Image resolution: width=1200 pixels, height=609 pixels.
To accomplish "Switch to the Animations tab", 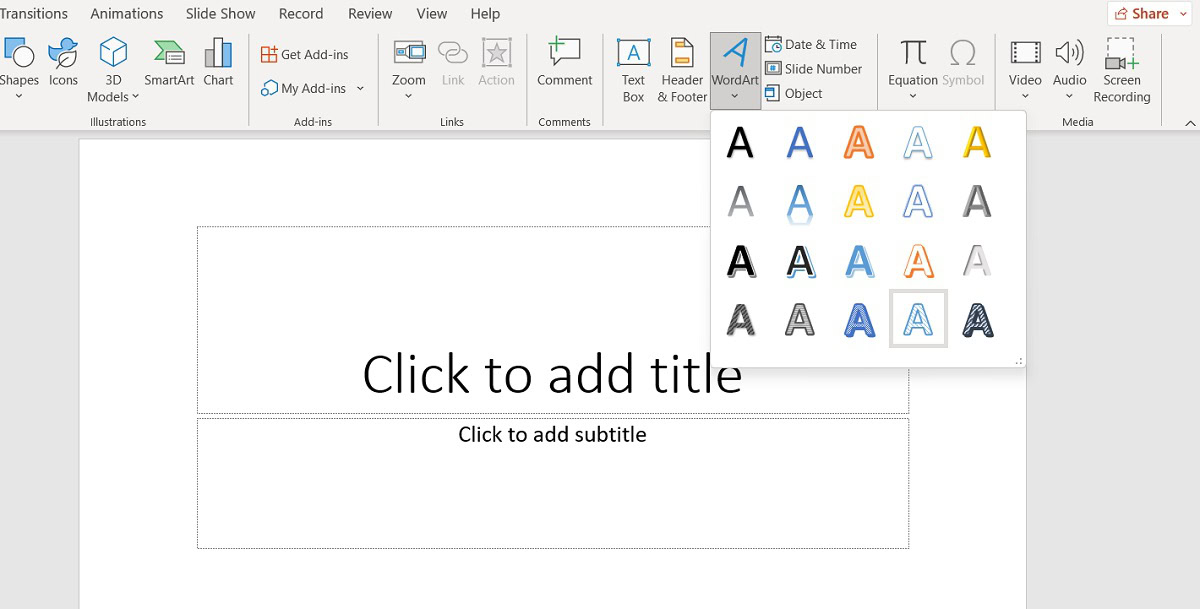I will (126, 14).
